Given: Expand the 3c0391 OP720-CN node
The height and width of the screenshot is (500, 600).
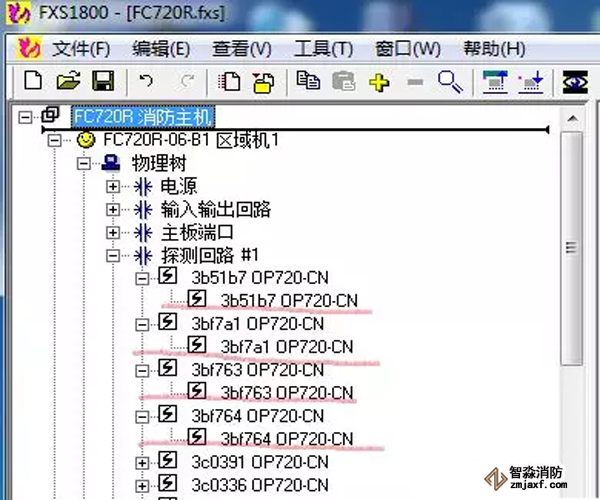Looking at the screenshot, I should (x=142, y=462).
